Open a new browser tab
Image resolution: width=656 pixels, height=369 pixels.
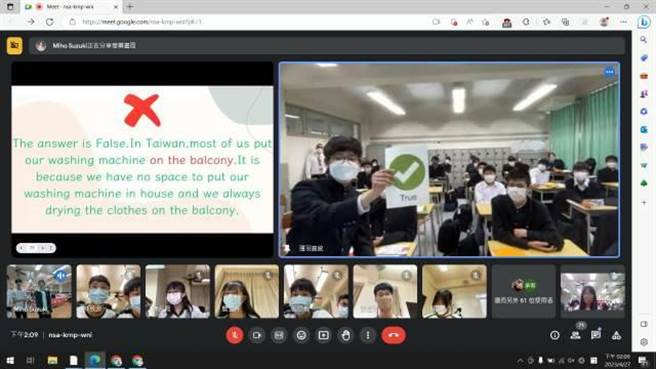(130, 7)
